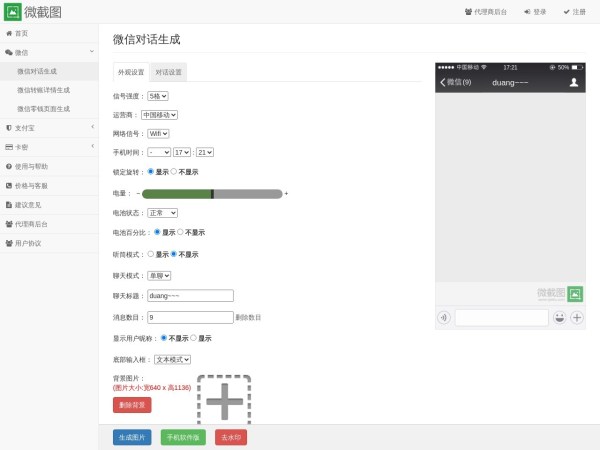Open the 信号强度 dropdown

tap(158, 96)
